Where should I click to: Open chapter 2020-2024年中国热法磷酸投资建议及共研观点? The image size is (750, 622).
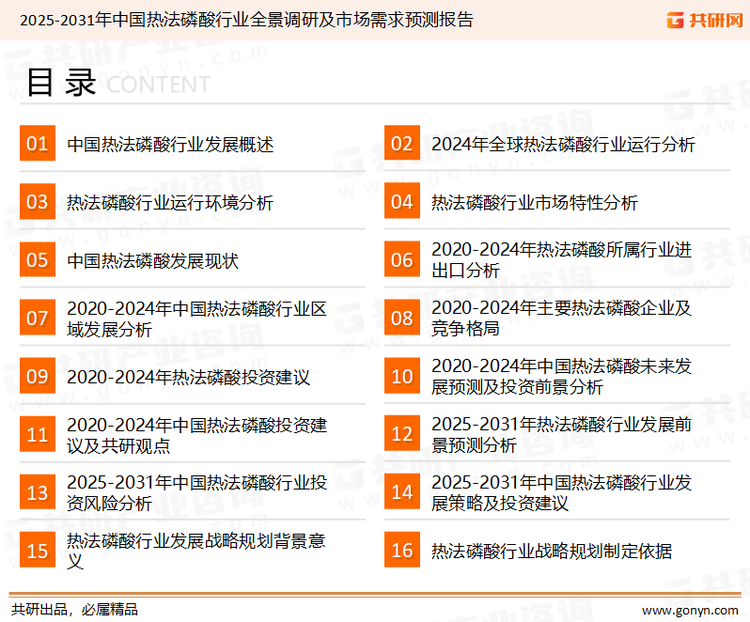click(x=197, y=435)
